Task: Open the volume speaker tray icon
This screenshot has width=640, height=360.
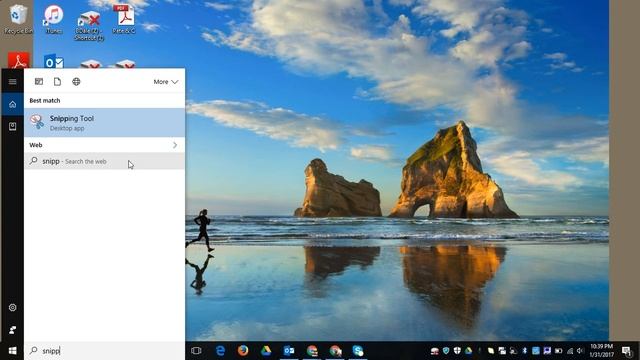Action: [x=580, y=351]
